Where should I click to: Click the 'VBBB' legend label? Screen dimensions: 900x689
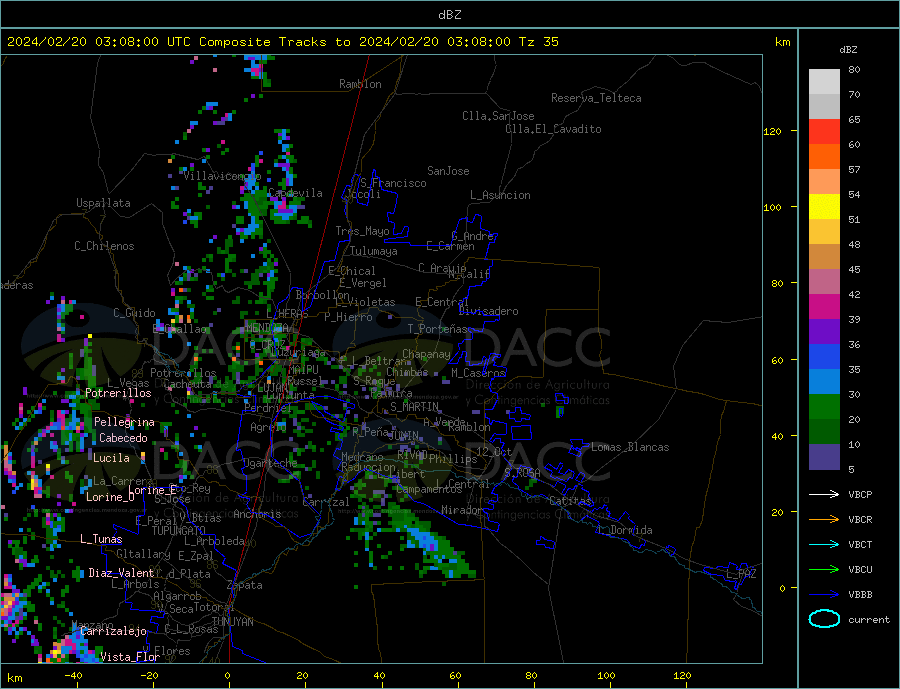click(860, 594)
